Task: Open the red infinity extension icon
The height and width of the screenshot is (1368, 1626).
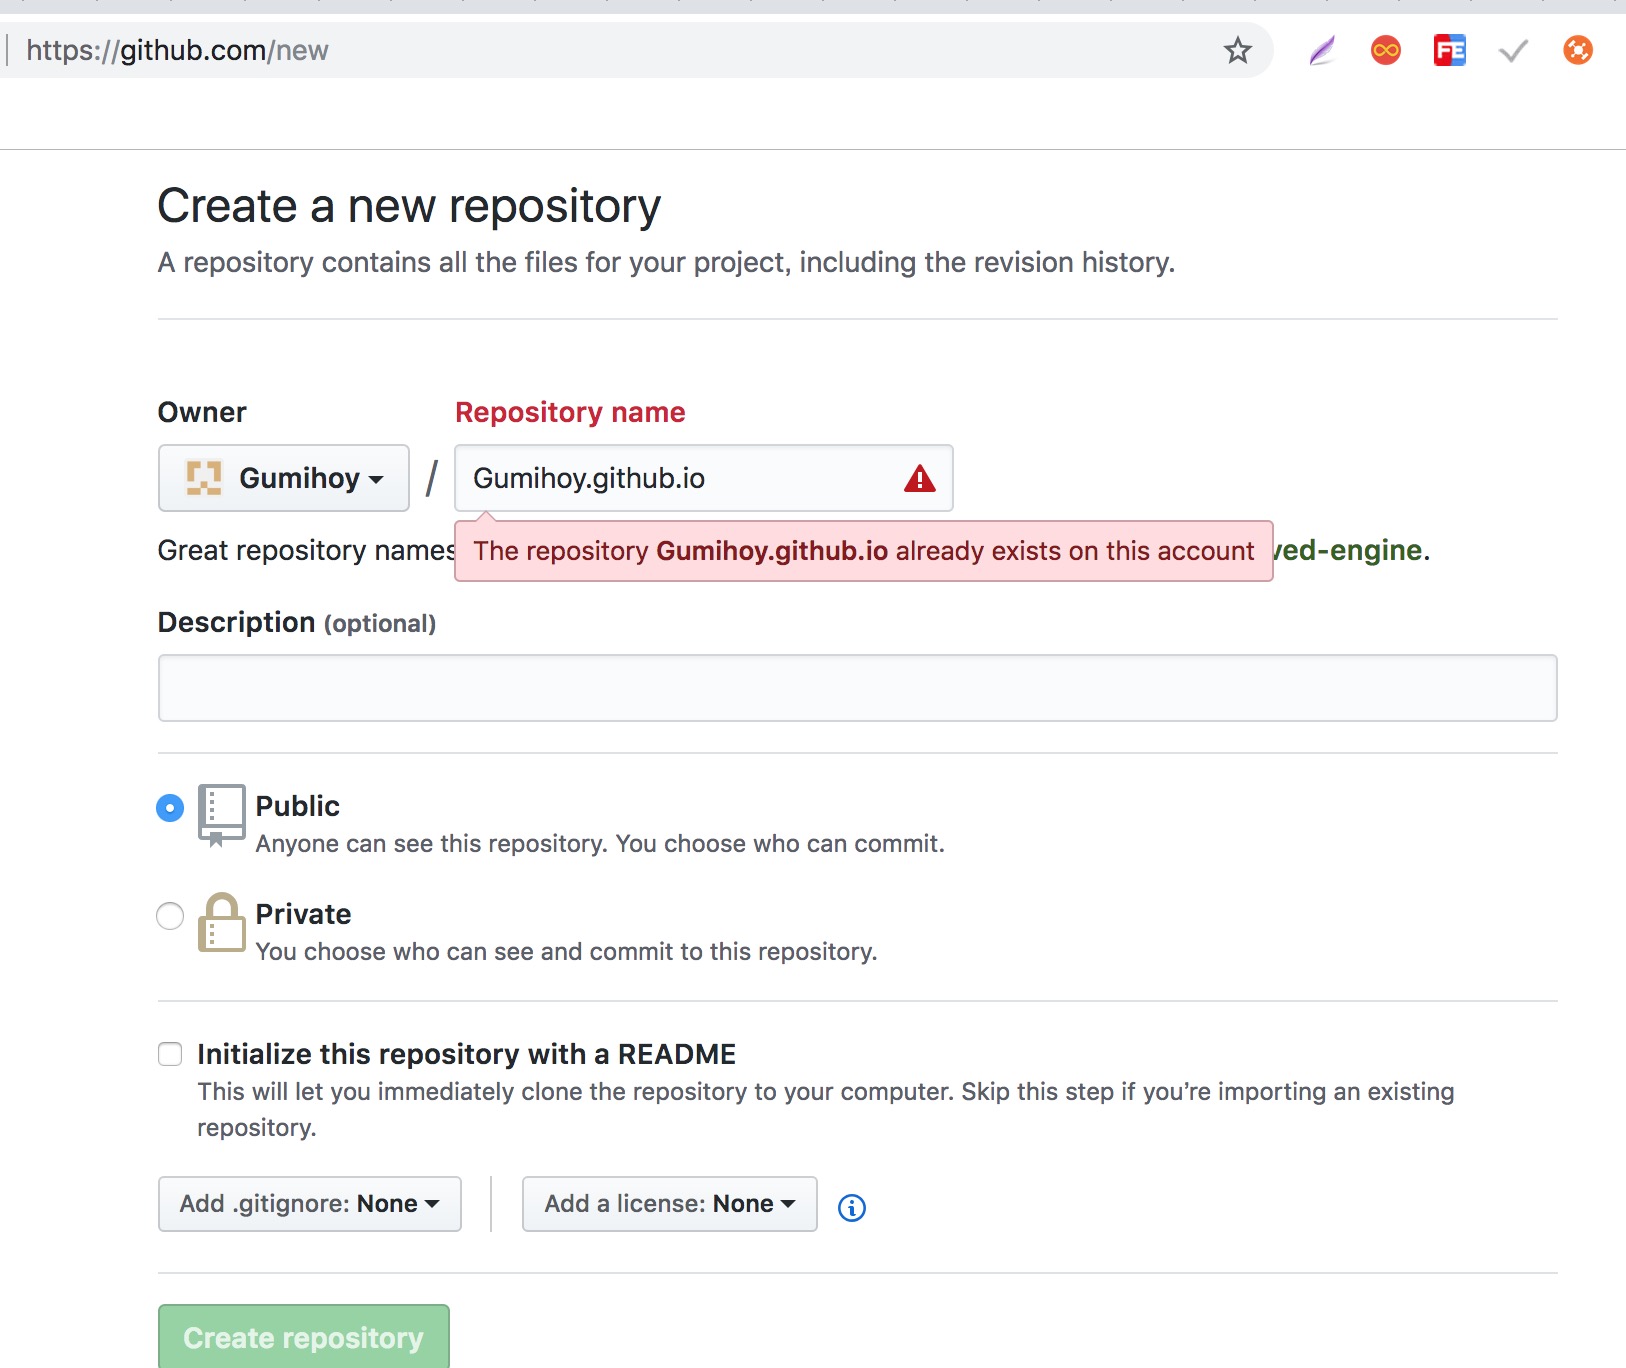Action: click(1386, 50)
